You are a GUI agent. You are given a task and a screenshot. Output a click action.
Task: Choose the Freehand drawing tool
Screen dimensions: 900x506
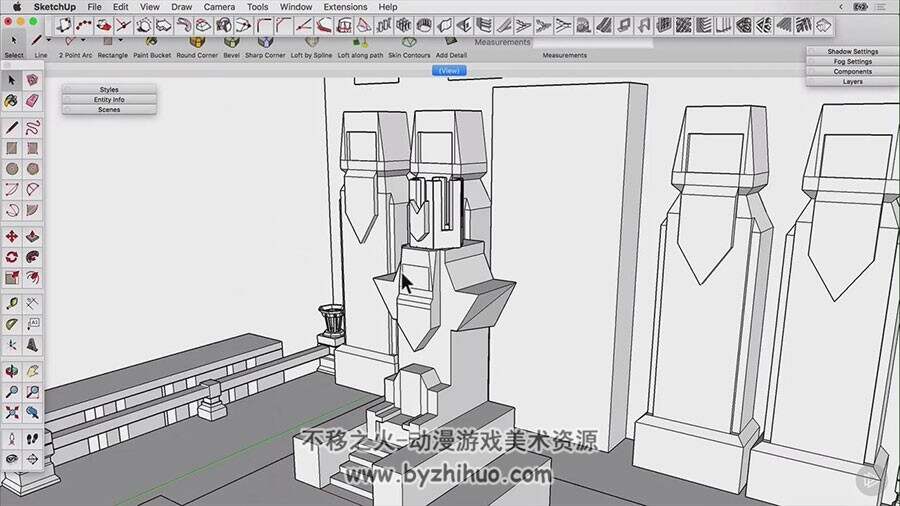(33, 127)
